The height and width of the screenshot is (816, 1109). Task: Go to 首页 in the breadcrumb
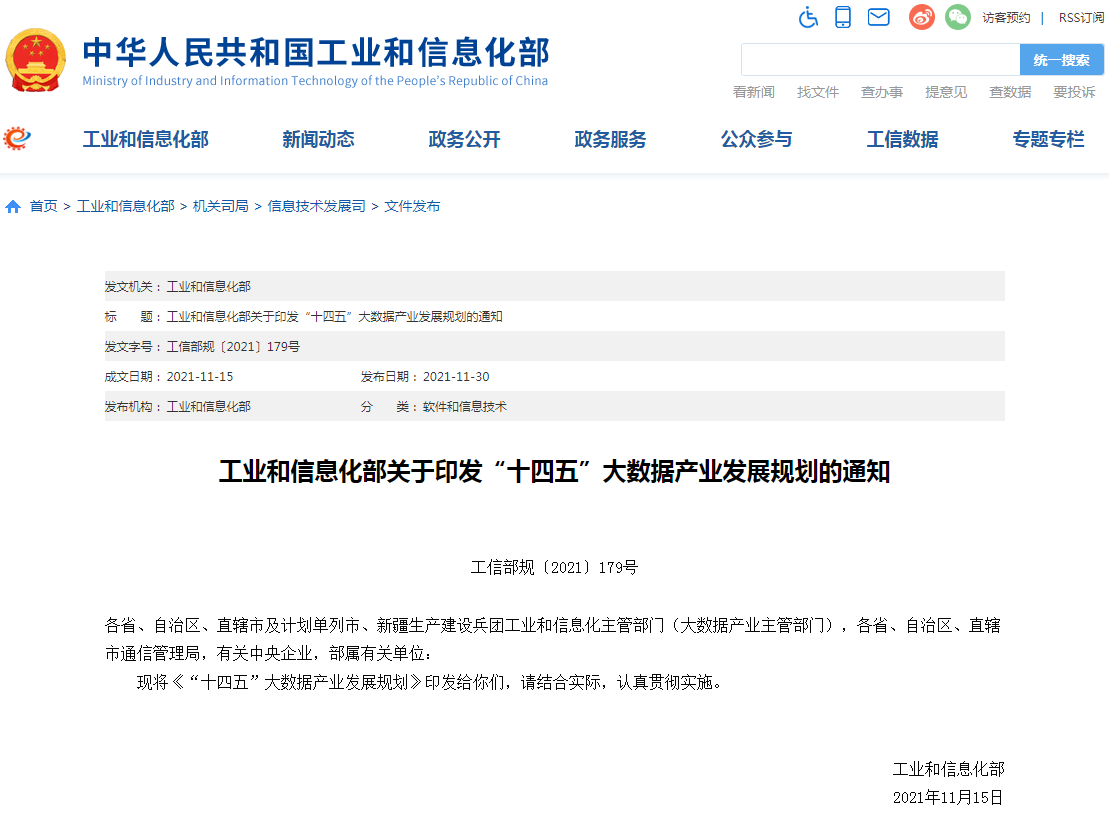44,206
